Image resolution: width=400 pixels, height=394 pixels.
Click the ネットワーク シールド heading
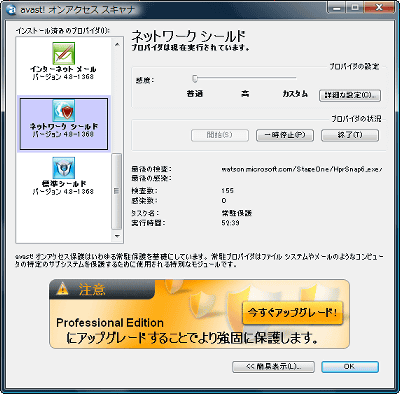(x=188, y=36)
